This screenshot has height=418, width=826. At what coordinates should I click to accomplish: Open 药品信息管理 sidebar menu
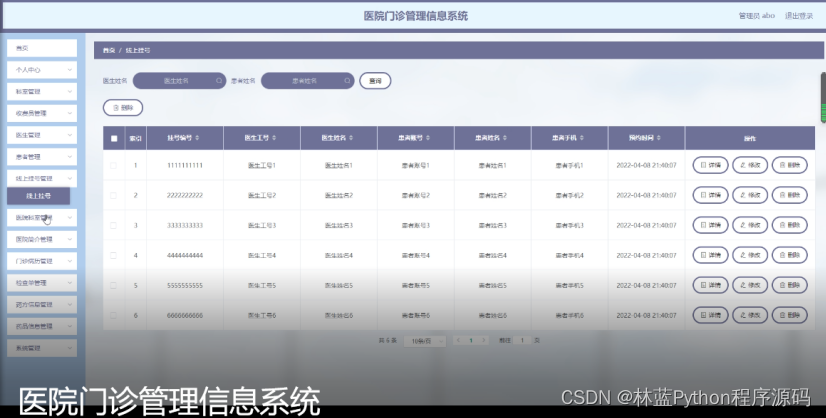[42, 326]
